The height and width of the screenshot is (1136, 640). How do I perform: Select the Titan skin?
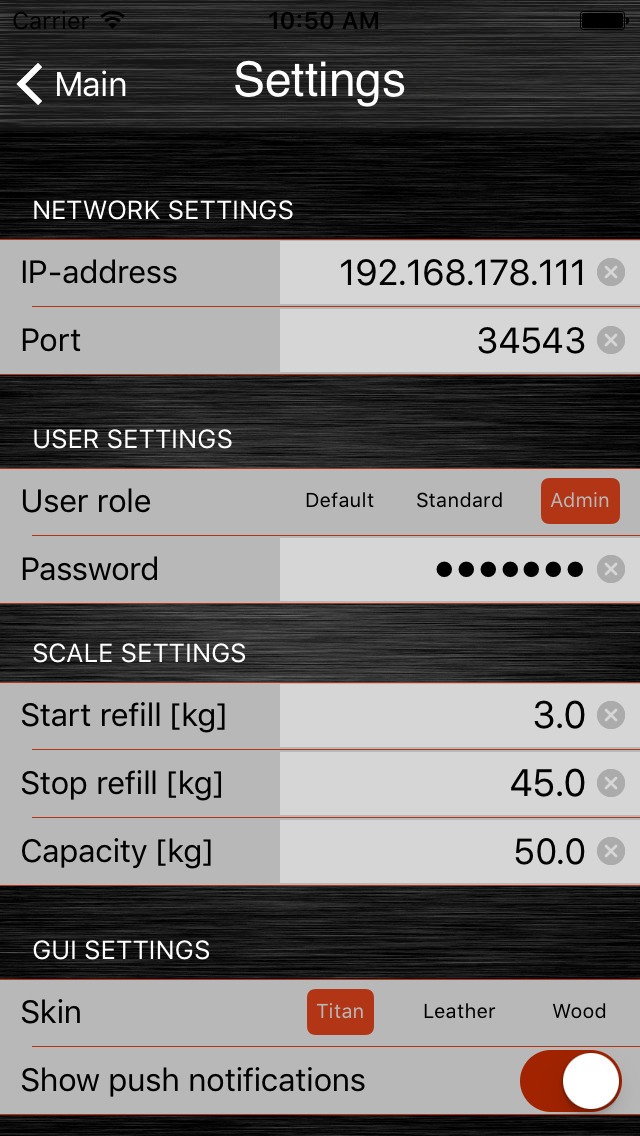pyautogui.click(x=340, y=1012)
